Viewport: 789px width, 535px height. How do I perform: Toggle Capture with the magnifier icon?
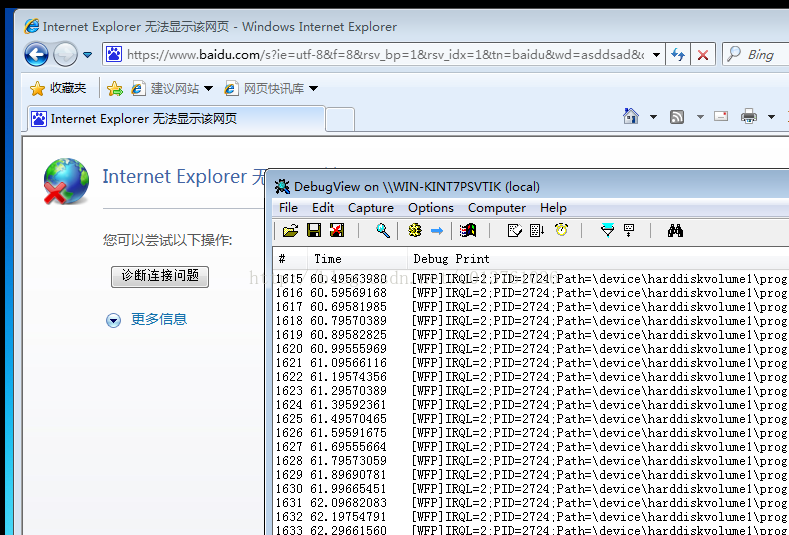pos(383,231)
